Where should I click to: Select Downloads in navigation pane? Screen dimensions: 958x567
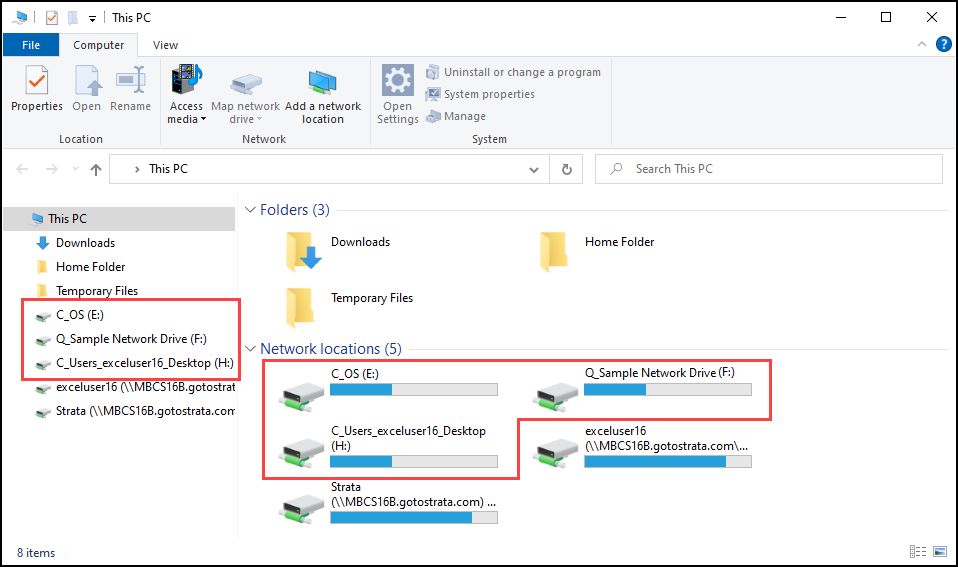(85, 243)
